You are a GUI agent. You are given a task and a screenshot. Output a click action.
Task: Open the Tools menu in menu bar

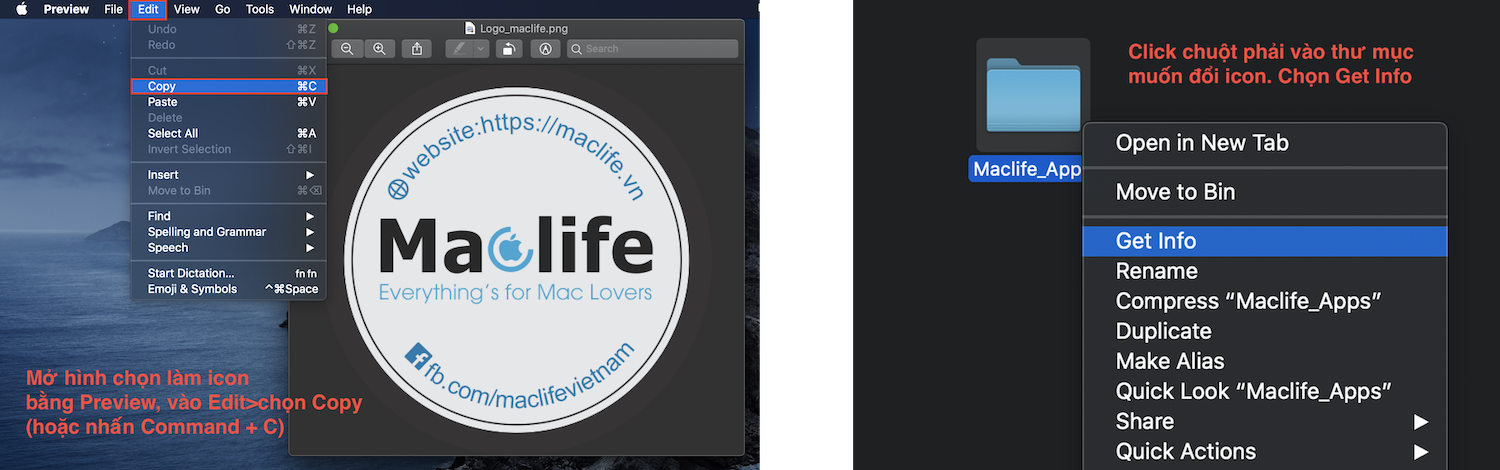pos(260,9)
